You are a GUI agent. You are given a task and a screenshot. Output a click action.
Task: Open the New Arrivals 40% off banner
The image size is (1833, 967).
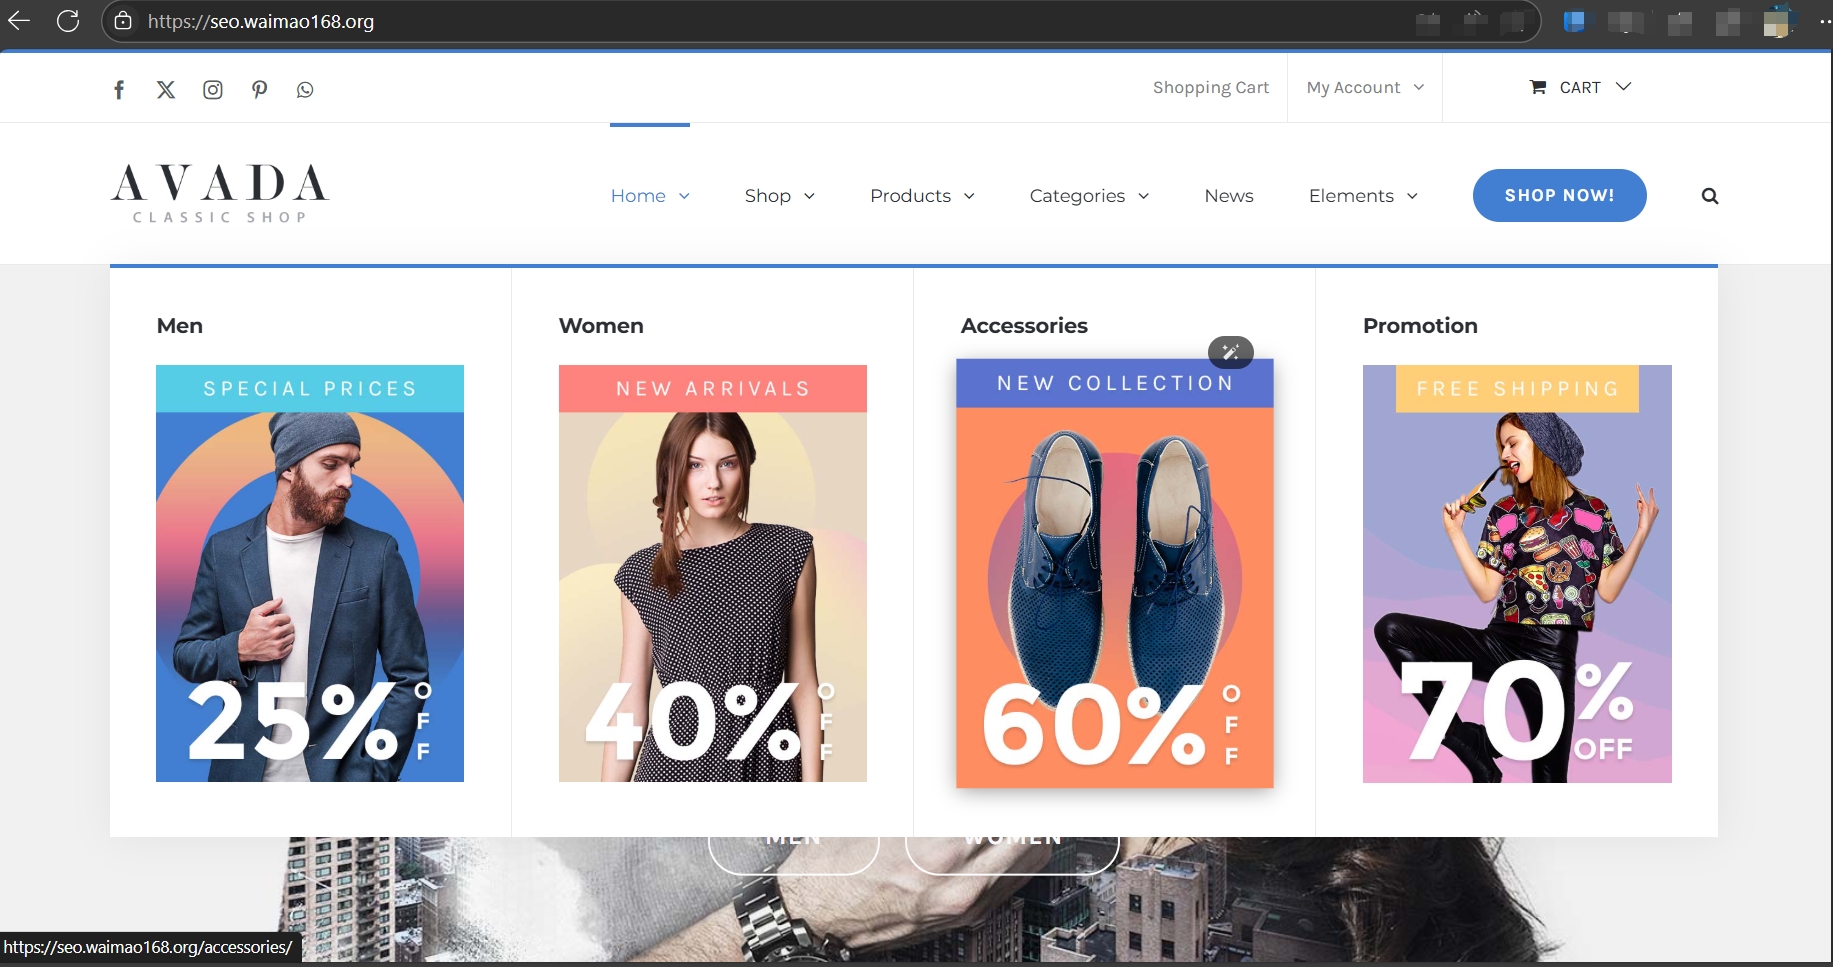(x=713, y=573)
